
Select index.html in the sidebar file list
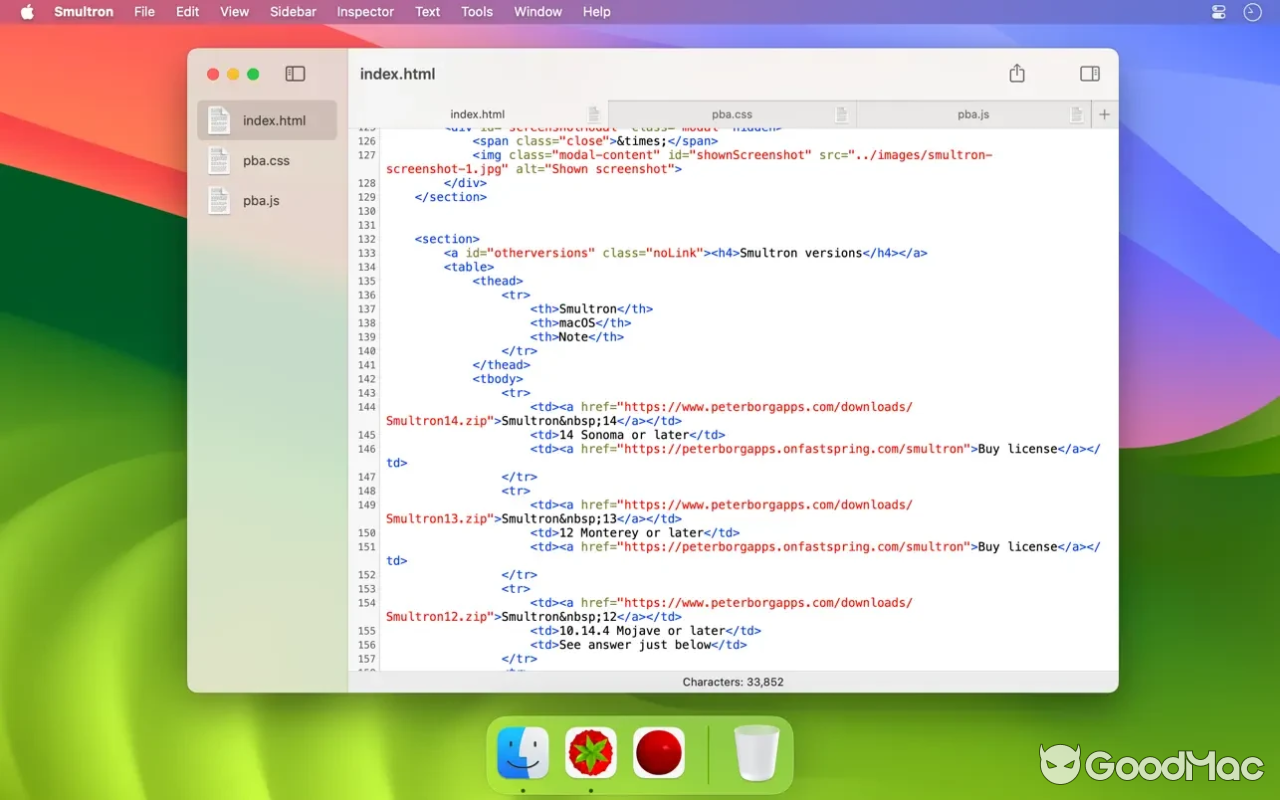[268, 120]
